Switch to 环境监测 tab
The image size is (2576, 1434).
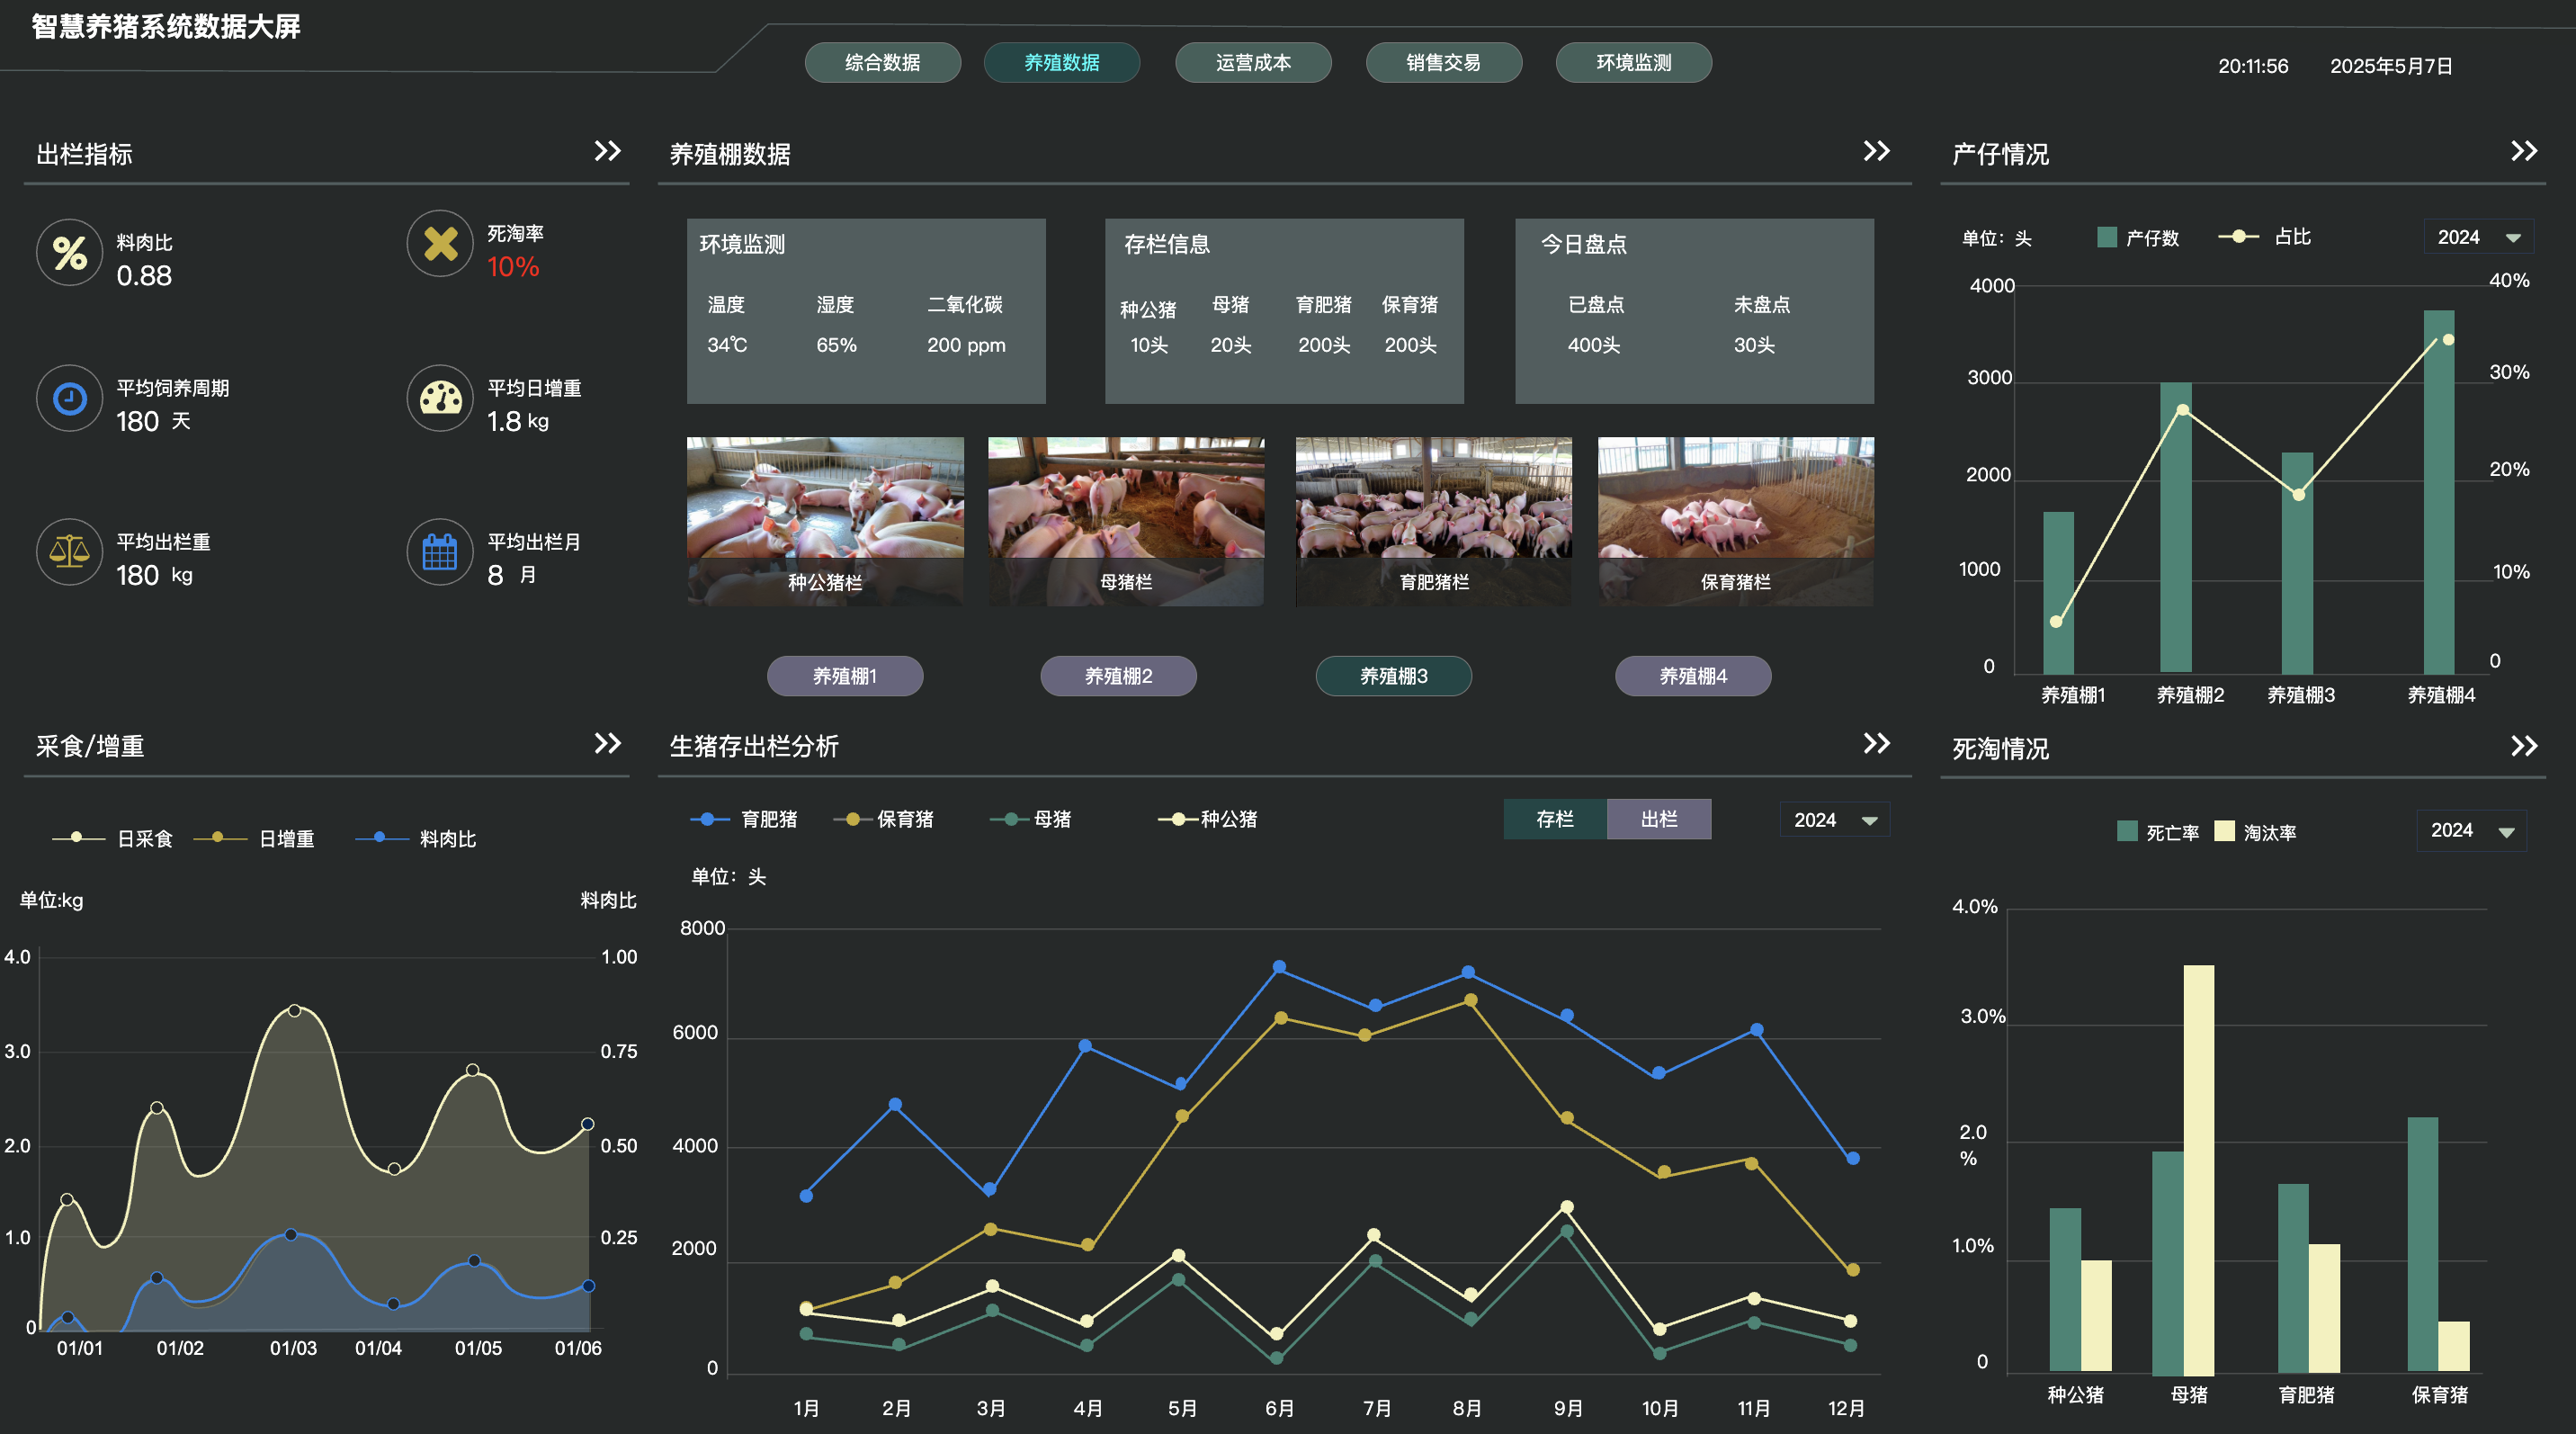coord(1633,62)
